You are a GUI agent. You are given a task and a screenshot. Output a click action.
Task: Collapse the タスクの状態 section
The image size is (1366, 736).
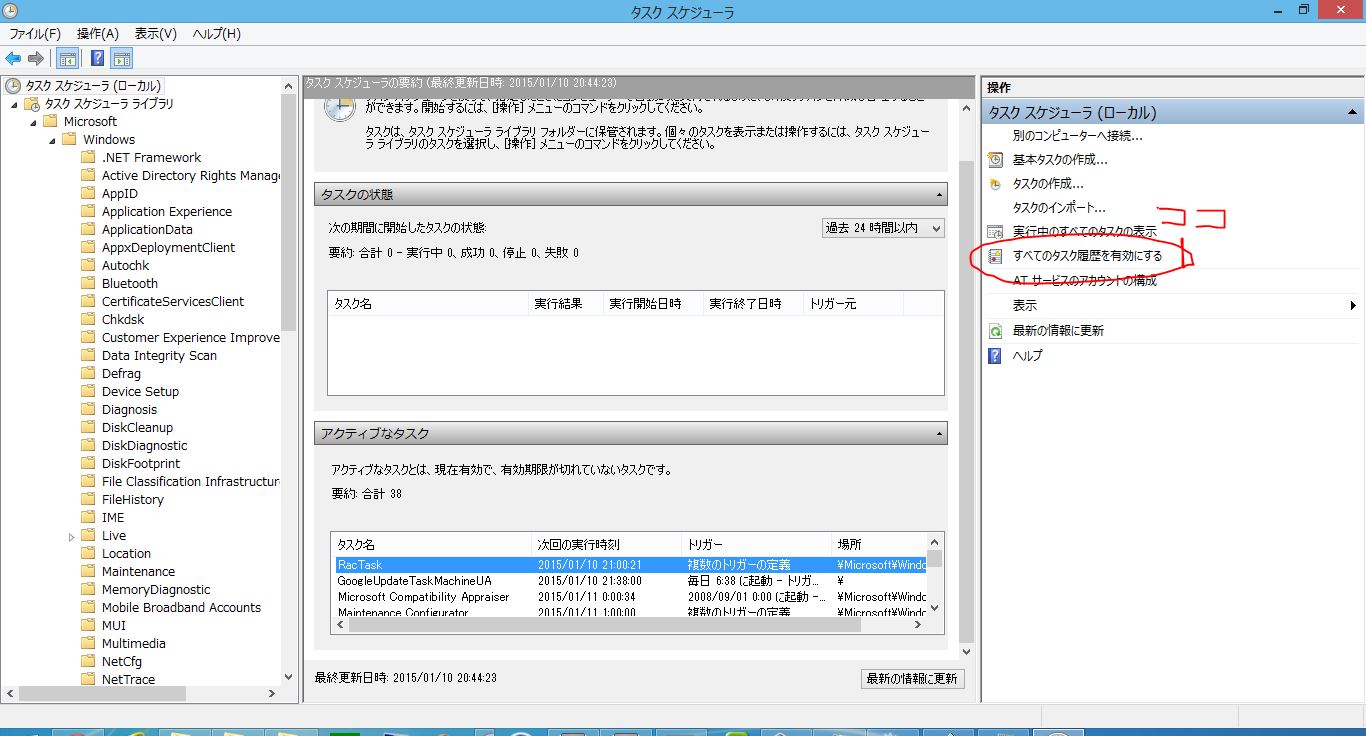940,195
